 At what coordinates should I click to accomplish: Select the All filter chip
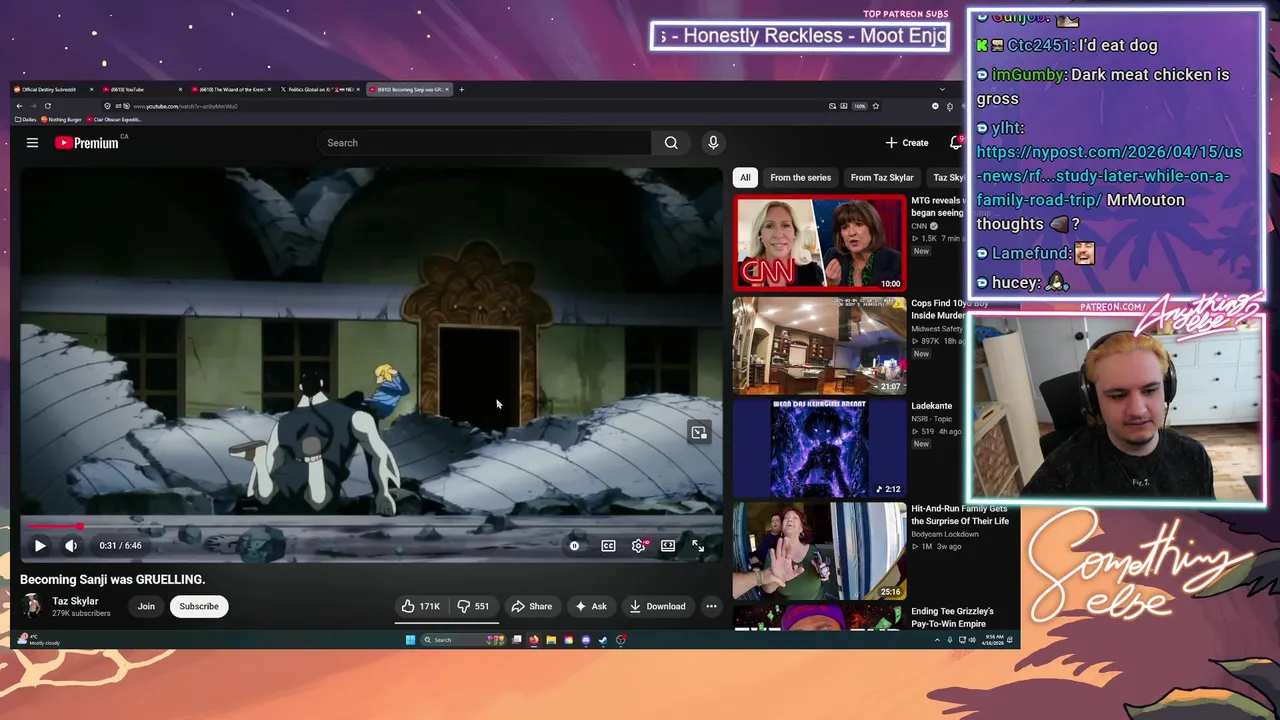745,177
